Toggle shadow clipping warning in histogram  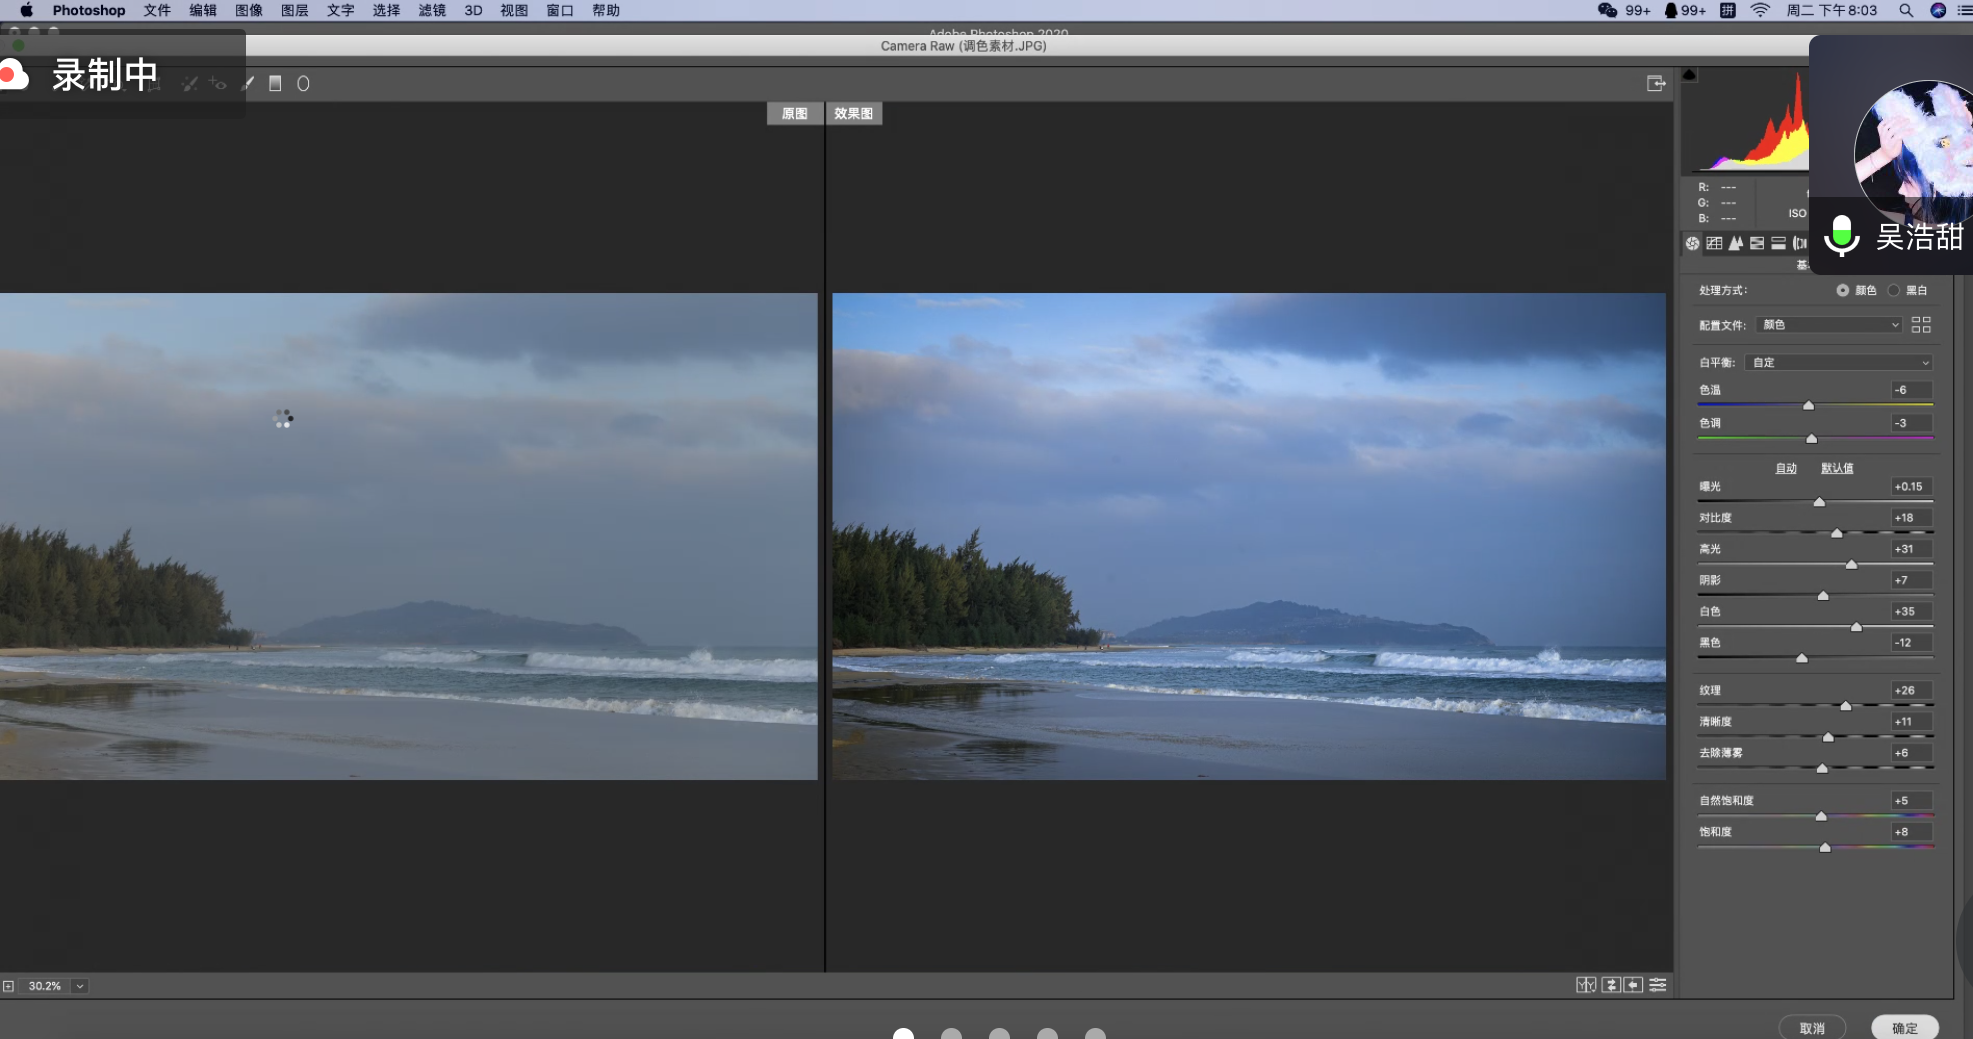[x=1690, y=75]
